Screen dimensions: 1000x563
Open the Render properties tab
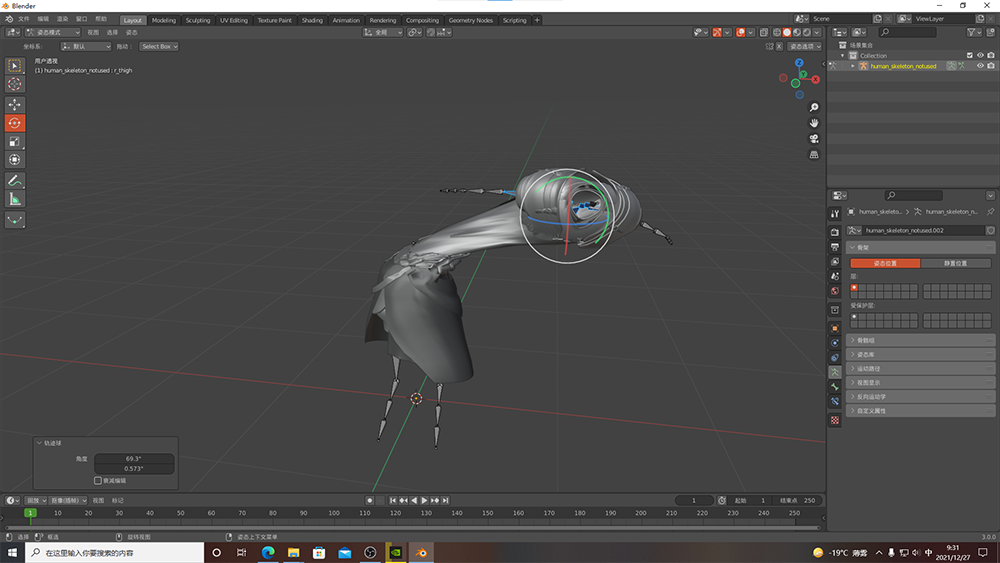[x=835, y=232]
